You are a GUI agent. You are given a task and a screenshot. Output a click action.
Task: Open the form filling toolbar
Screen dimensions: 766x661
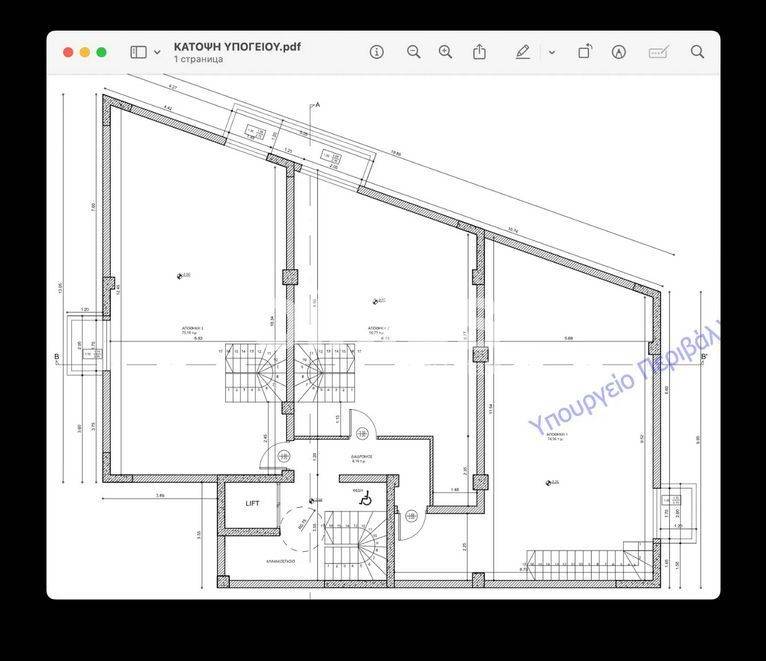point(658,52)
